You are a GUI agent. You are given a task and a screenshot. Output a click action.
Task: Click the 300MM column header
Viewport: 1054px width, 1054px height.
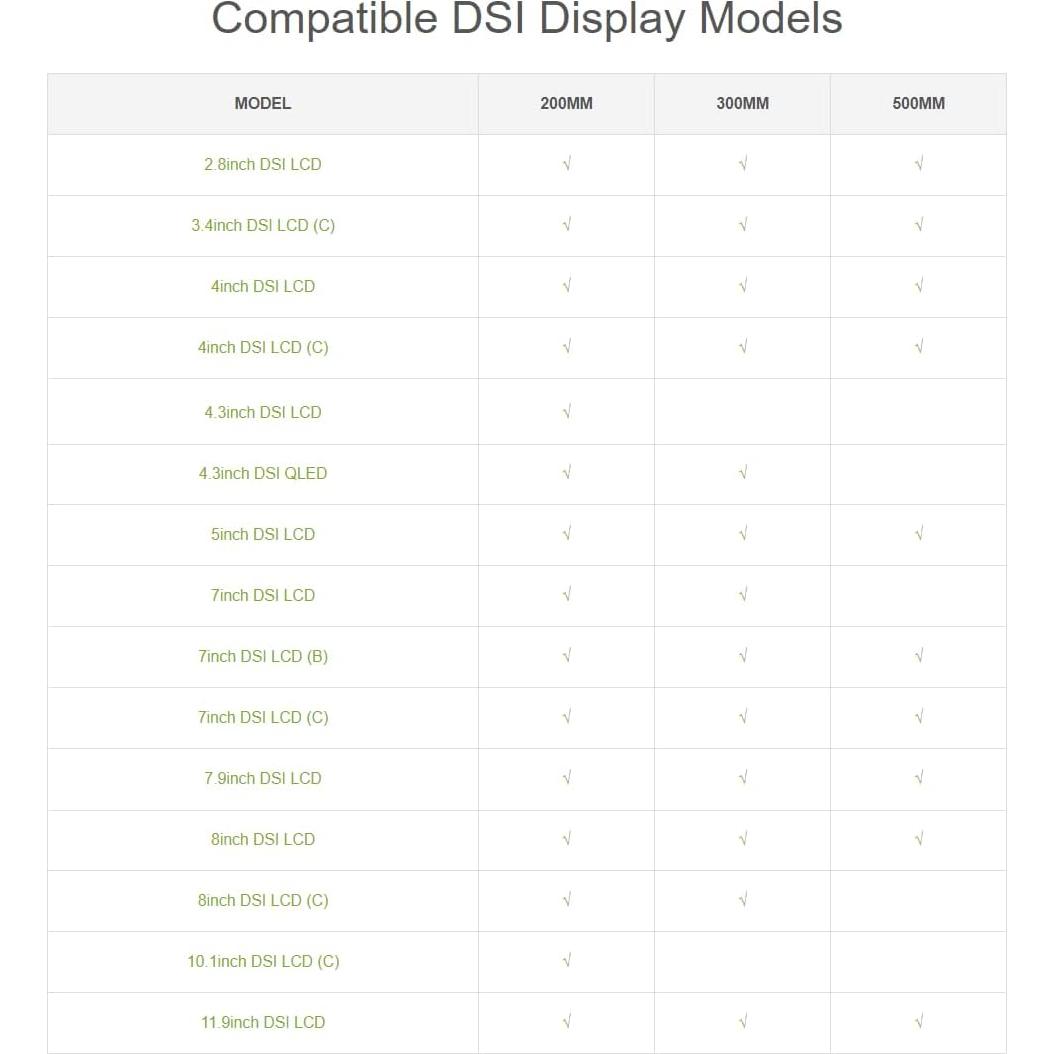(x=742, y=103)
